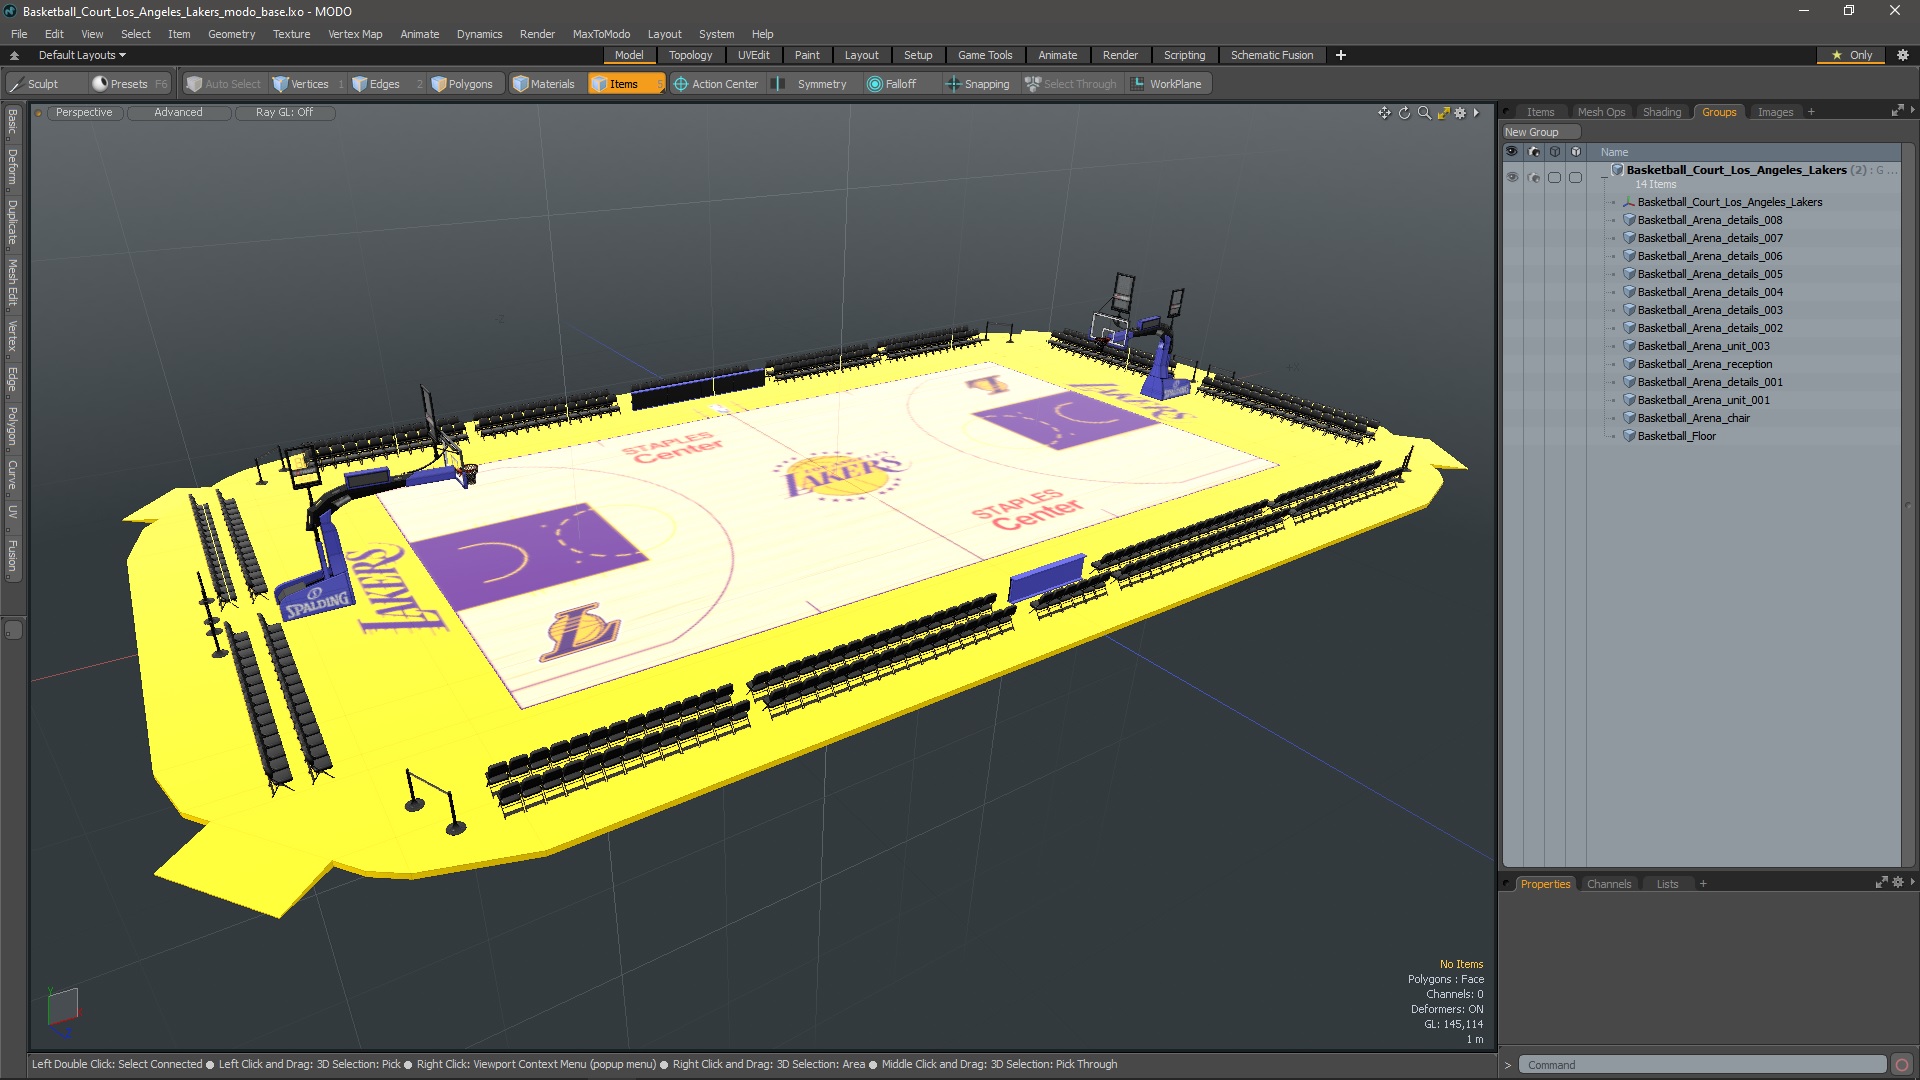Toggle Select Through
The width and height of the screenshot is (1920, 1080).
coord(1071,84)
